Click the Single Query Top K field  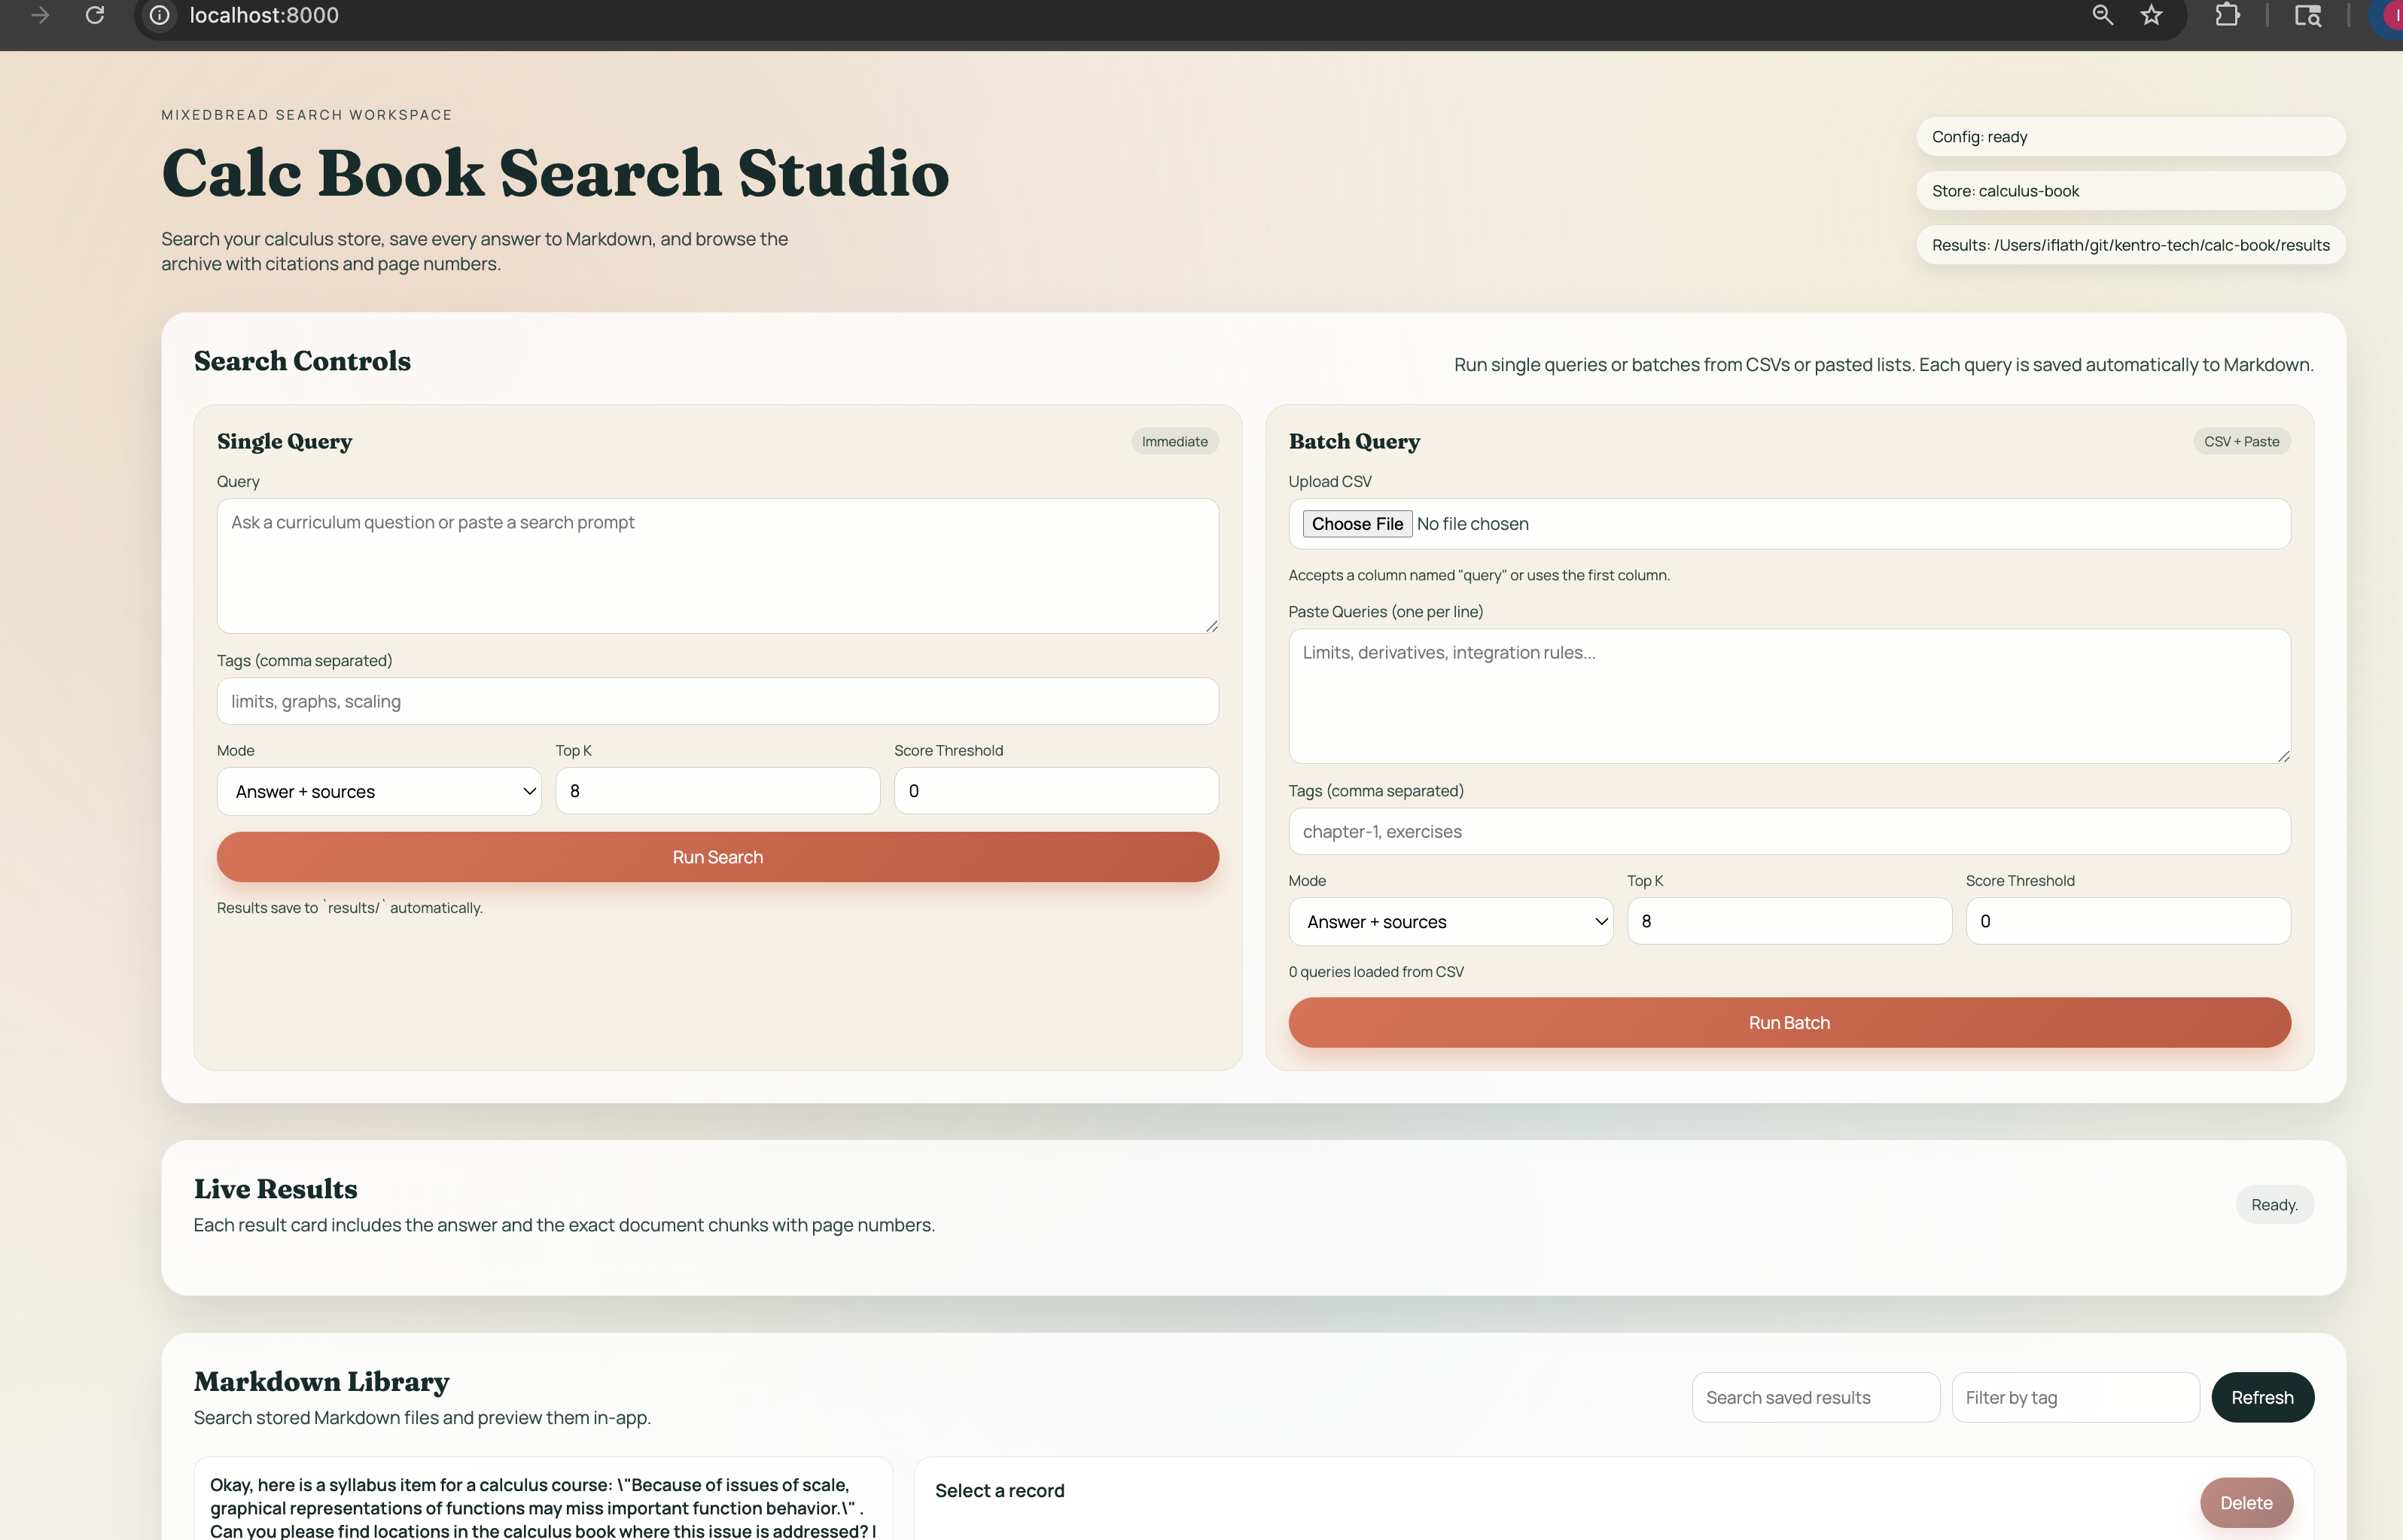pyautogui.click(x=717, y=791)
